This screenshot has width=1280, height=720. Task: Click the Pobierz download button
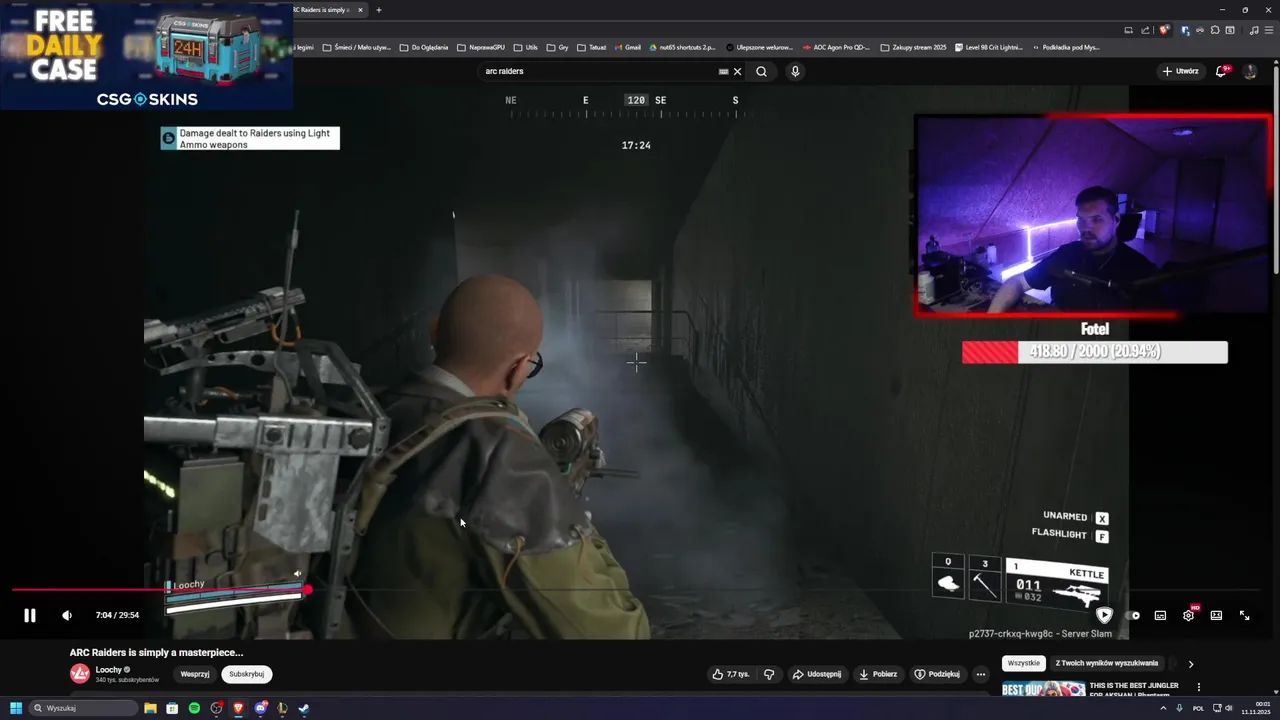878,674
